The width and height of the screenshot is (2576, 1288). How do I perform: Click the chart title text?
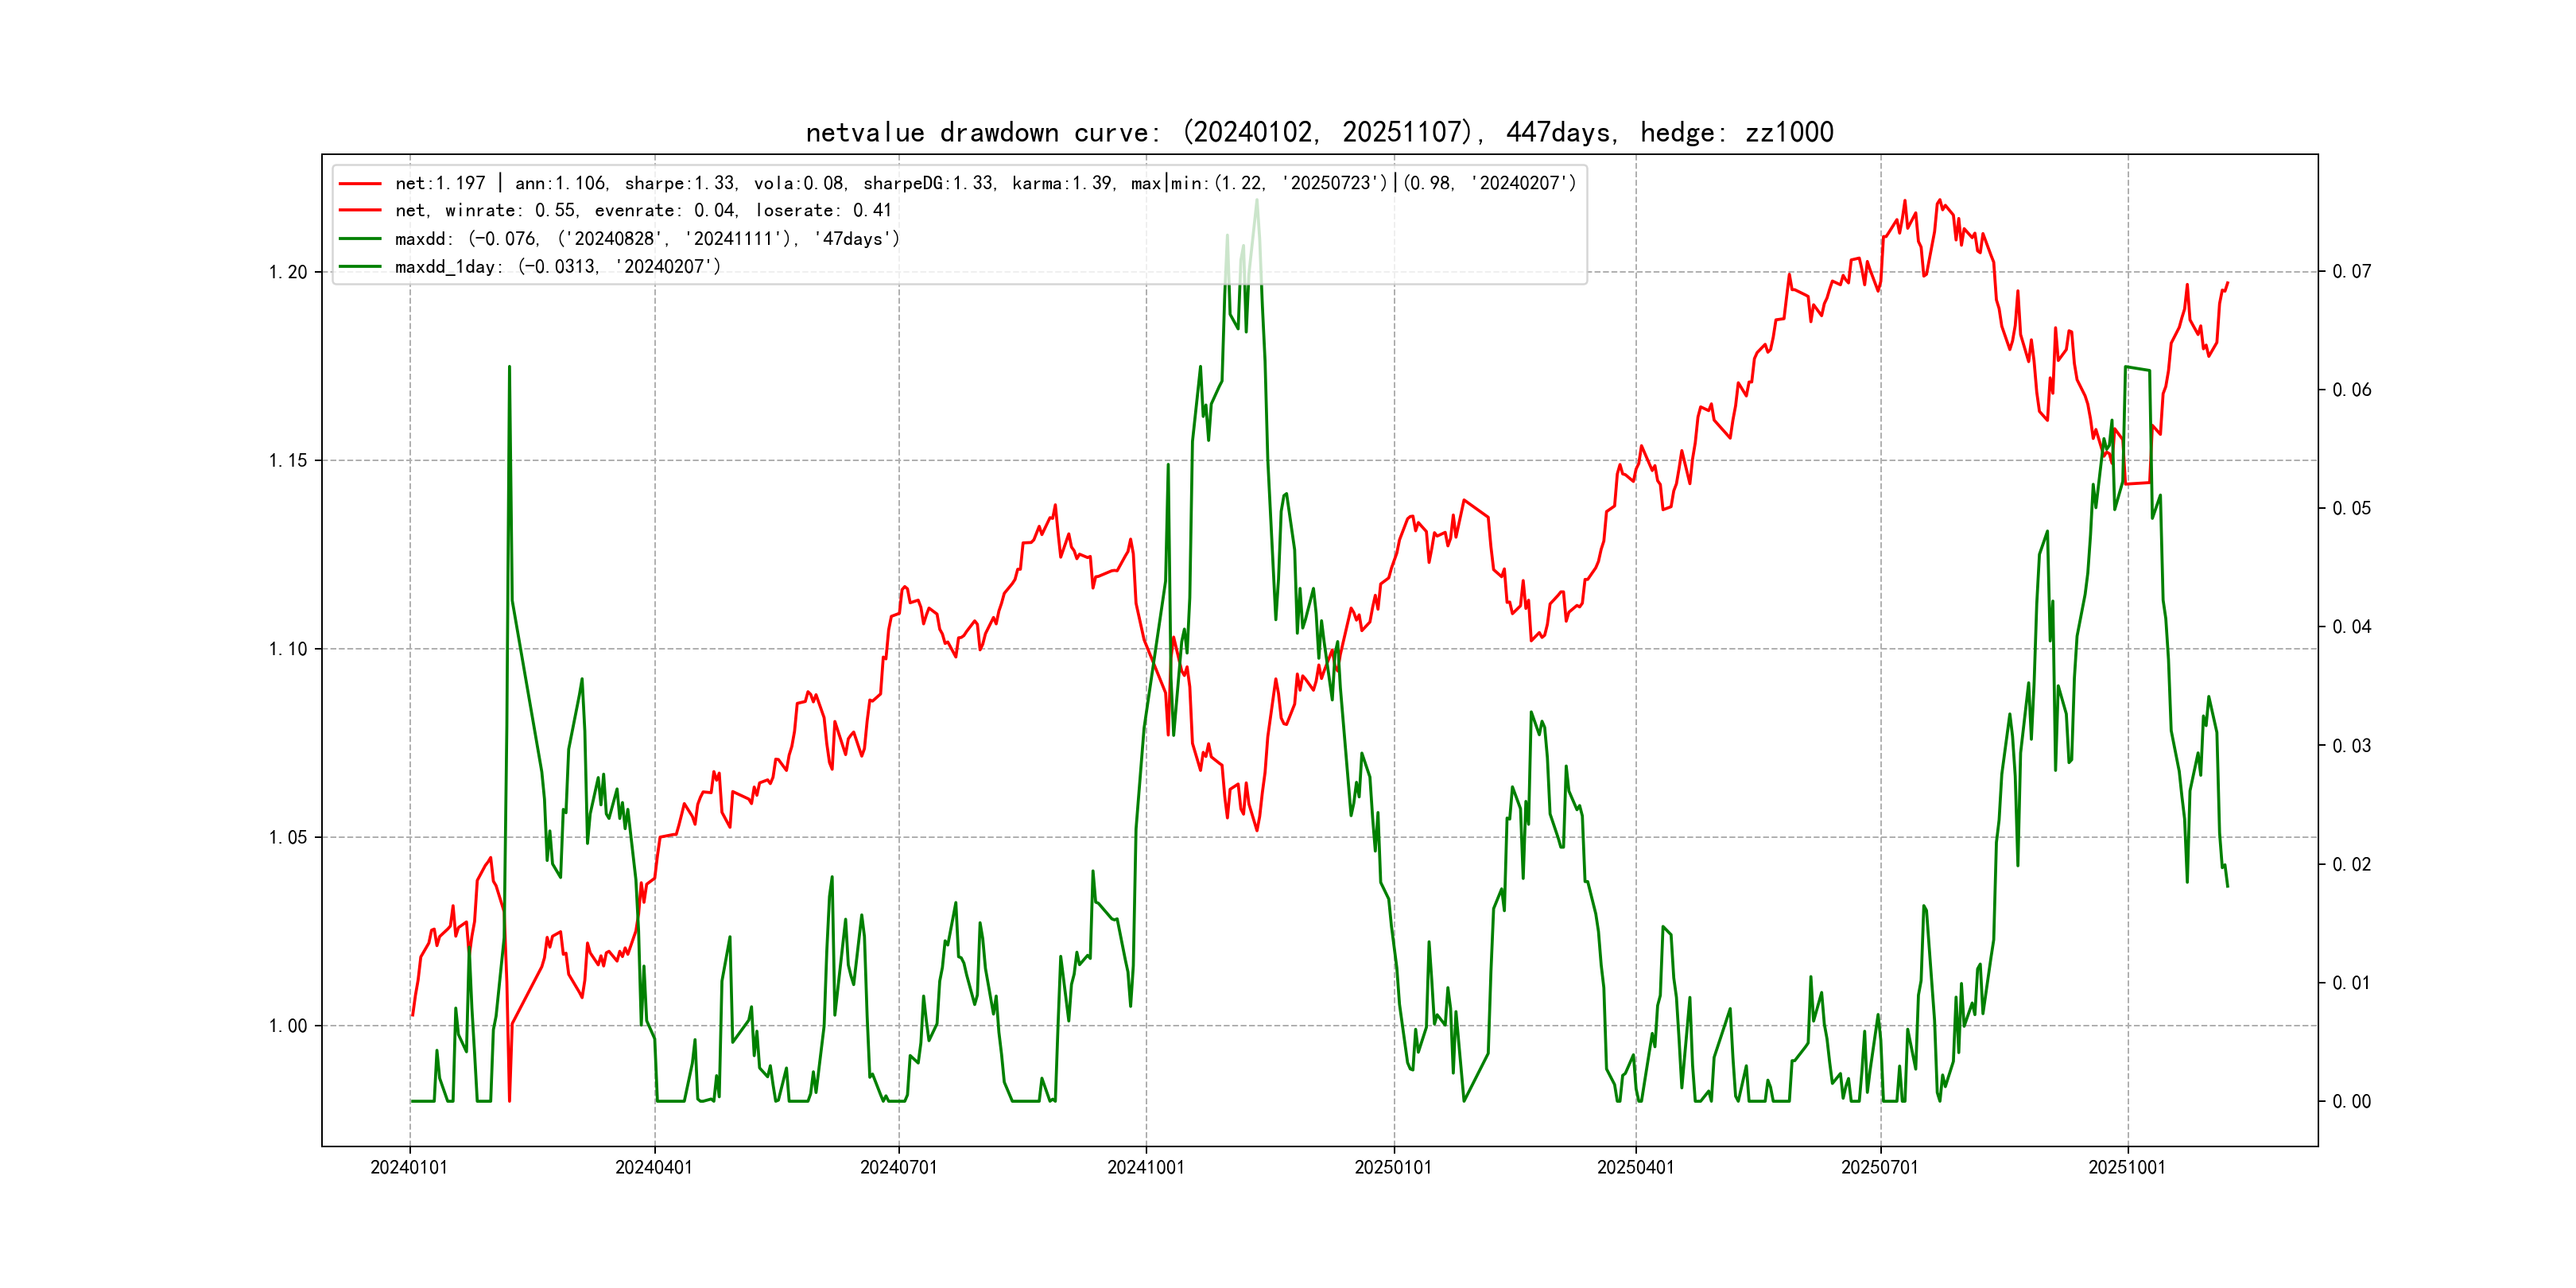(x=1319, y=132)
